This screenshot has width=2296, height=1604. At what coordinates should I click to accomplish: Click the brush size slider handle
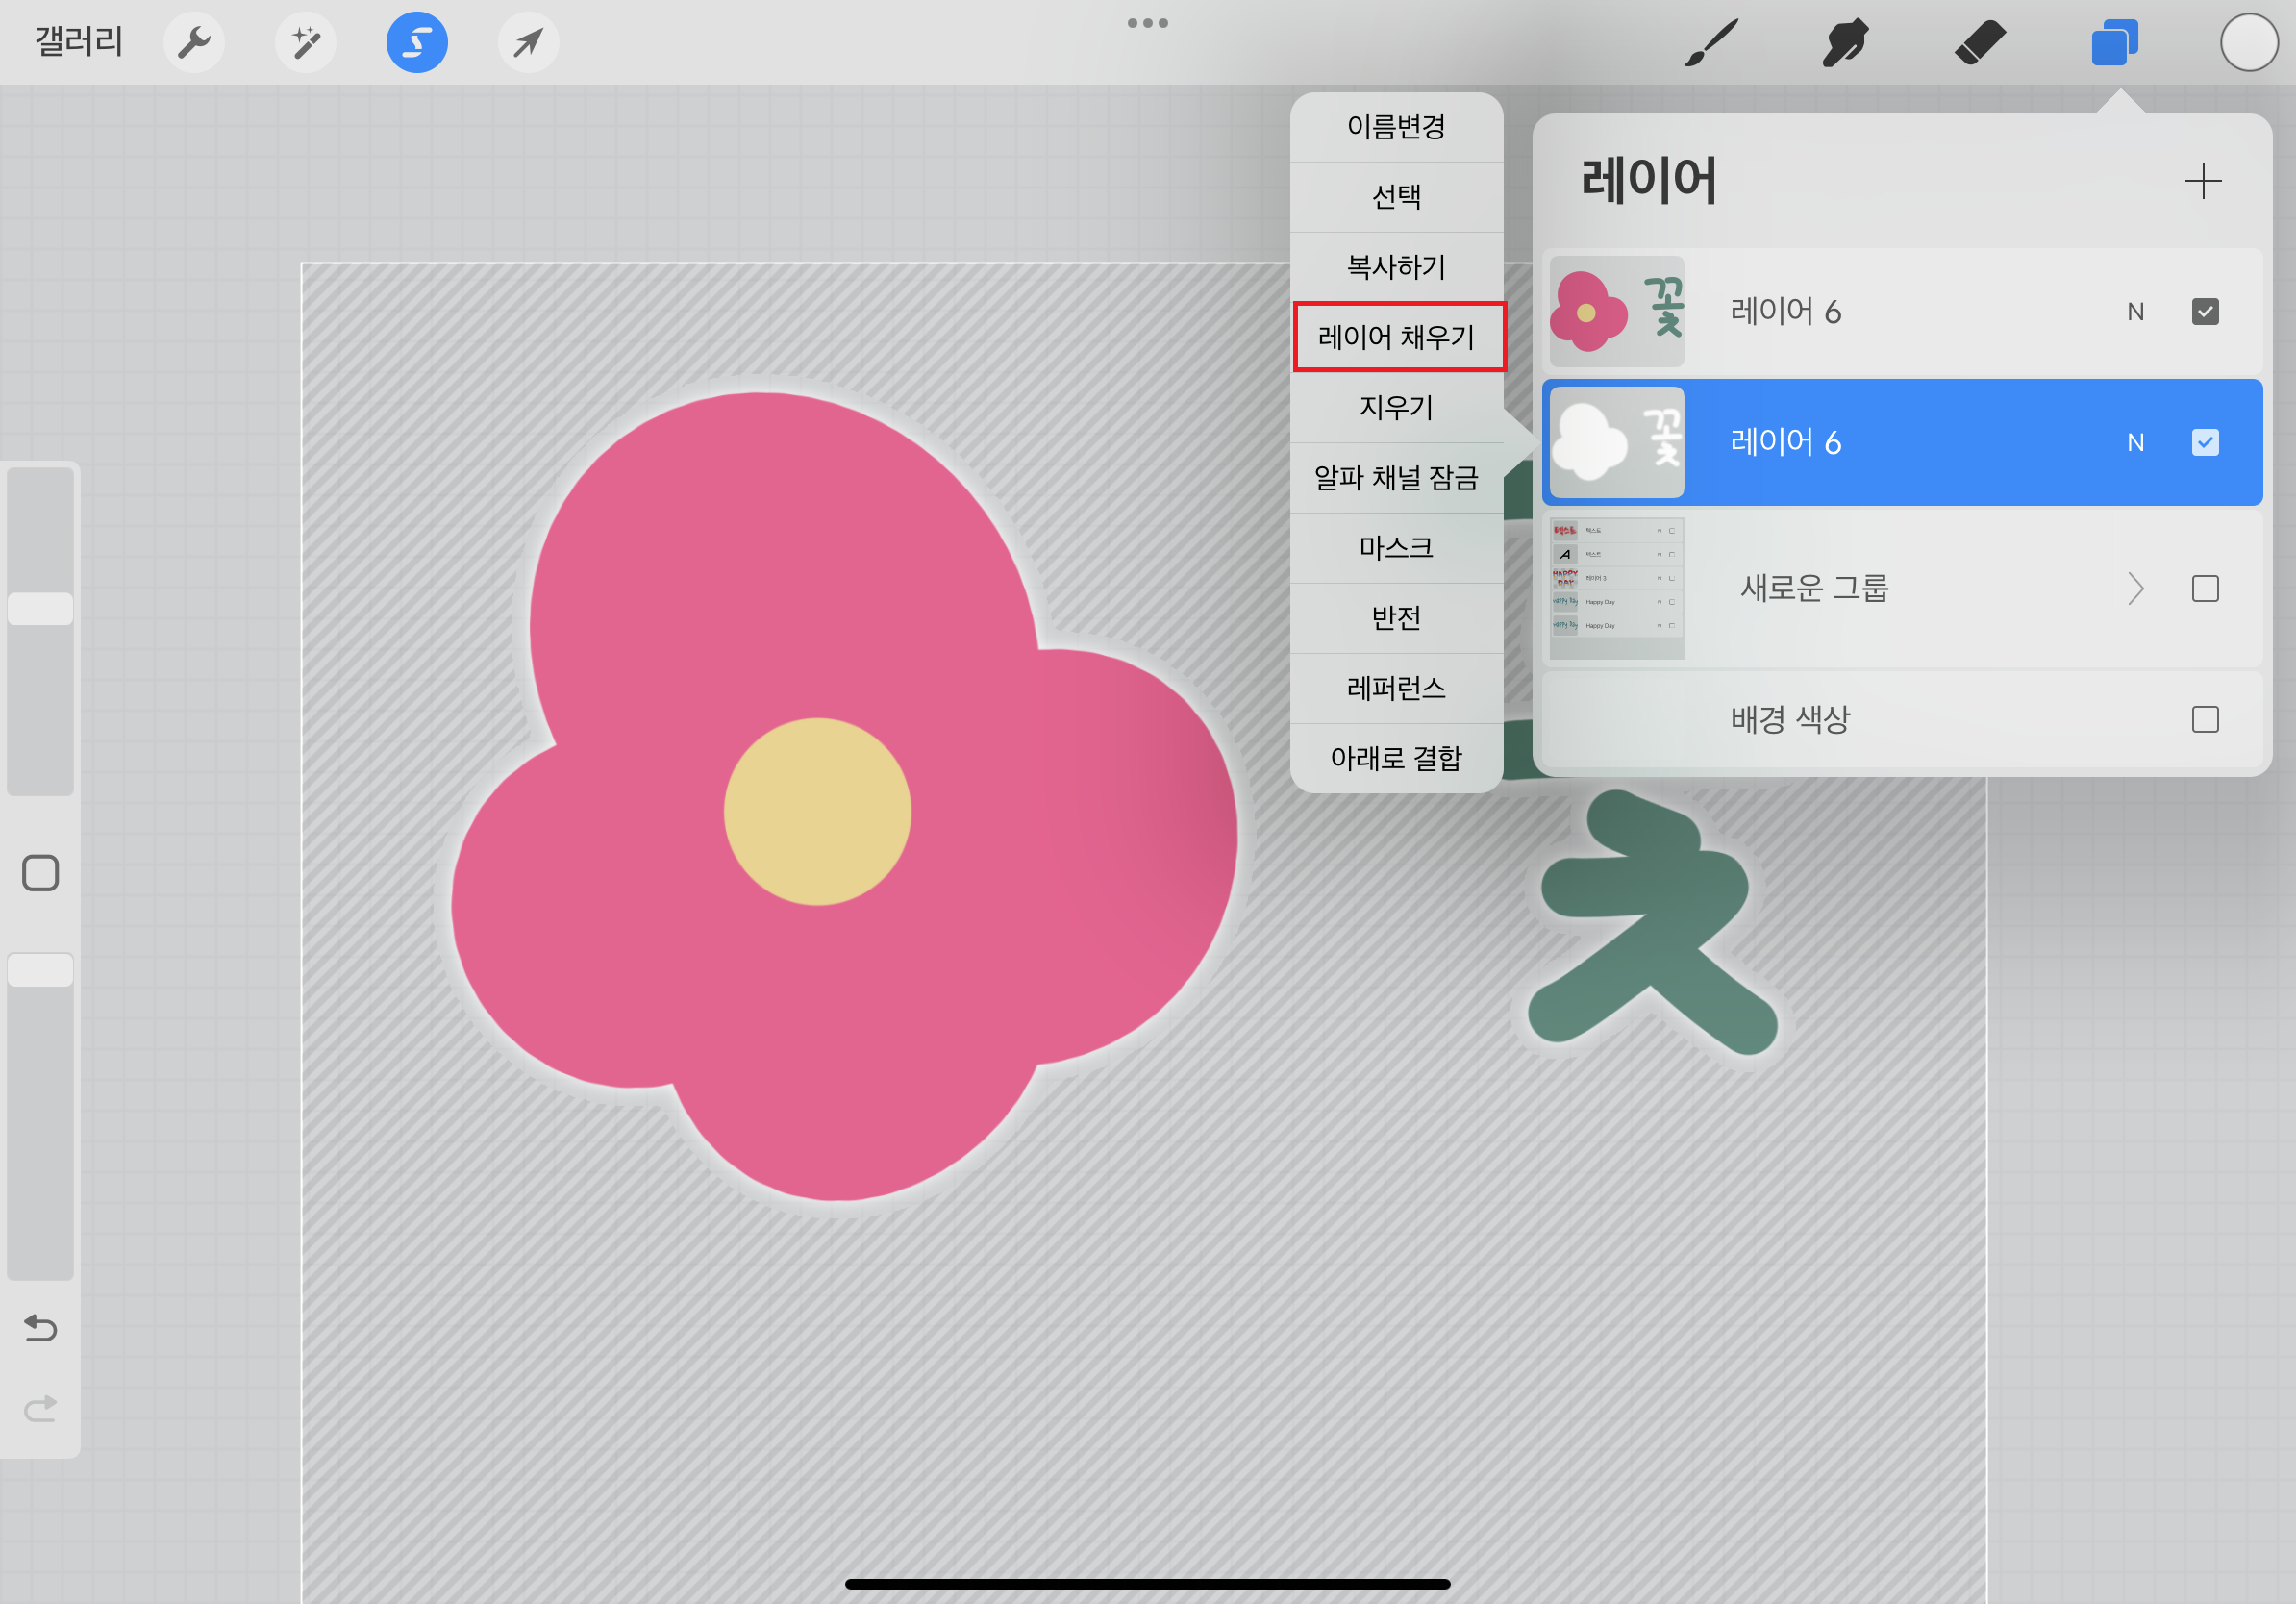pyautogui.click(x=40, y=609)
